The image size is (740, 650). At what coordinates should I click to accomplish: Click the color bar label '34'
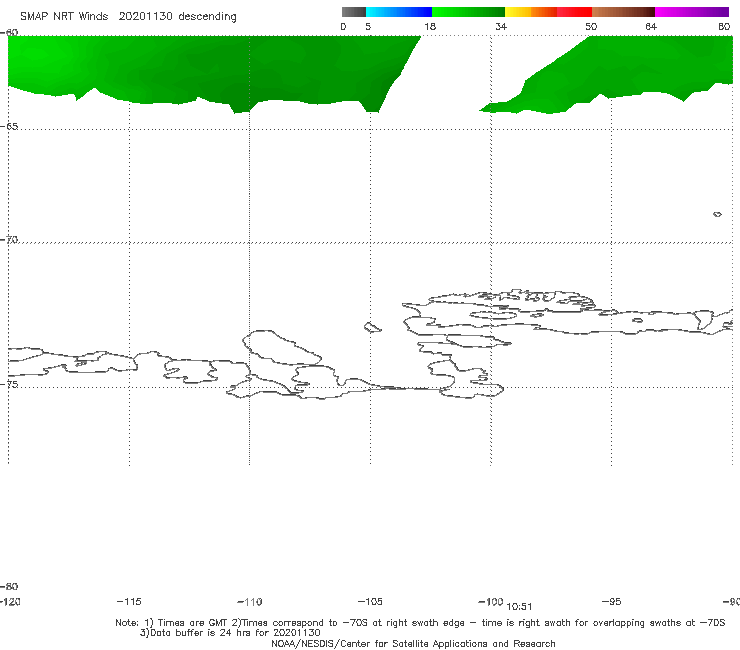(501, 27)
